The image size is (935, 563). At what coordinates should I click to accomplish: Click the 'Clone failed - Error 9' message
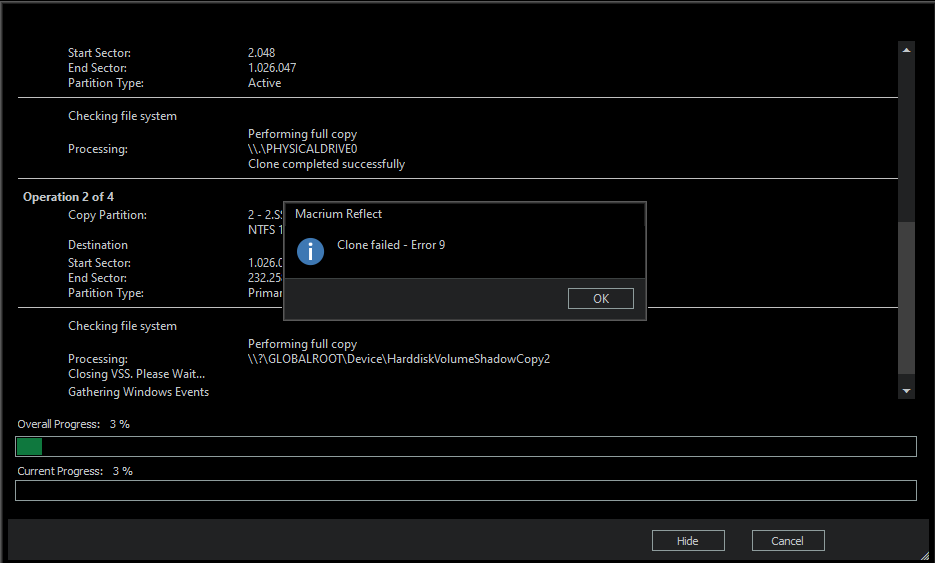pyautogui.click(x=391, y=245)
